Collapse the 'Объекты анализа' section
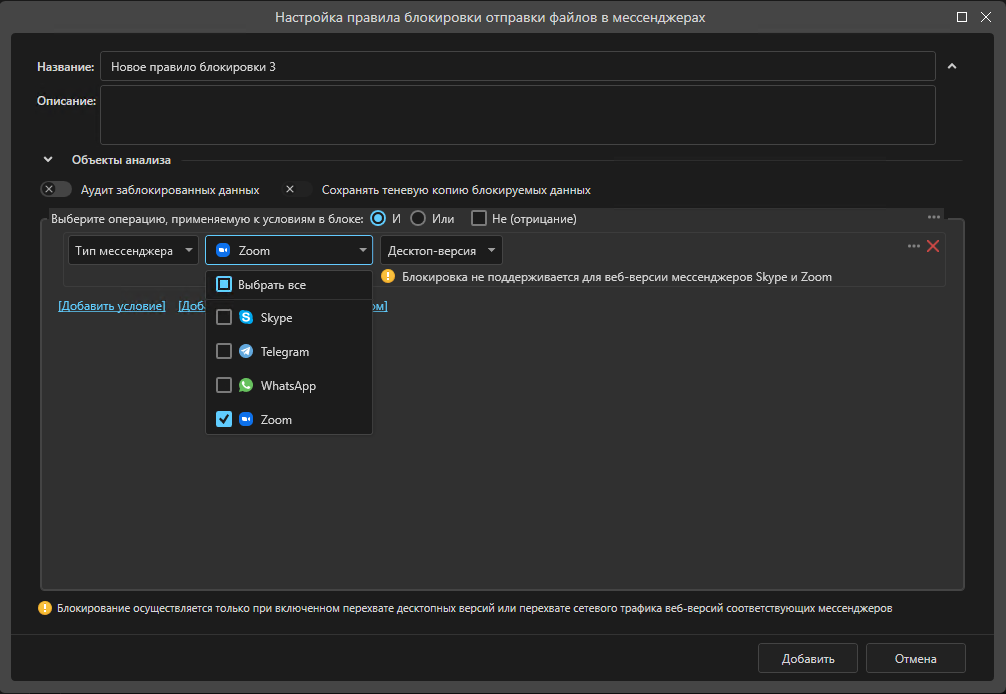Viewport: 1006px width, 694px height. coord(48,160)
